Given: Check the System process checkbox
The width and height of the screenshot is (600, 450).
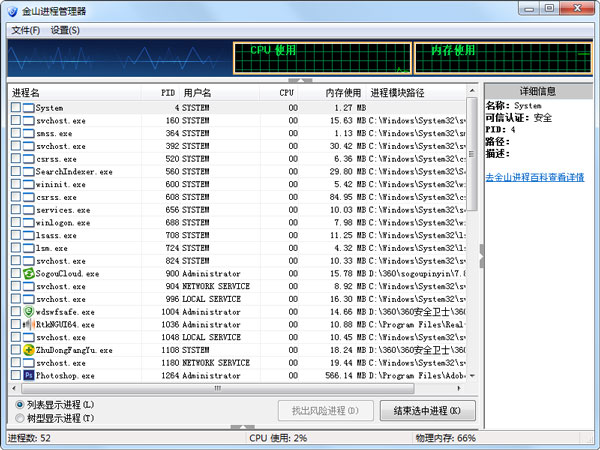Looking at the screenshot, I should click(x=16, y=107).
